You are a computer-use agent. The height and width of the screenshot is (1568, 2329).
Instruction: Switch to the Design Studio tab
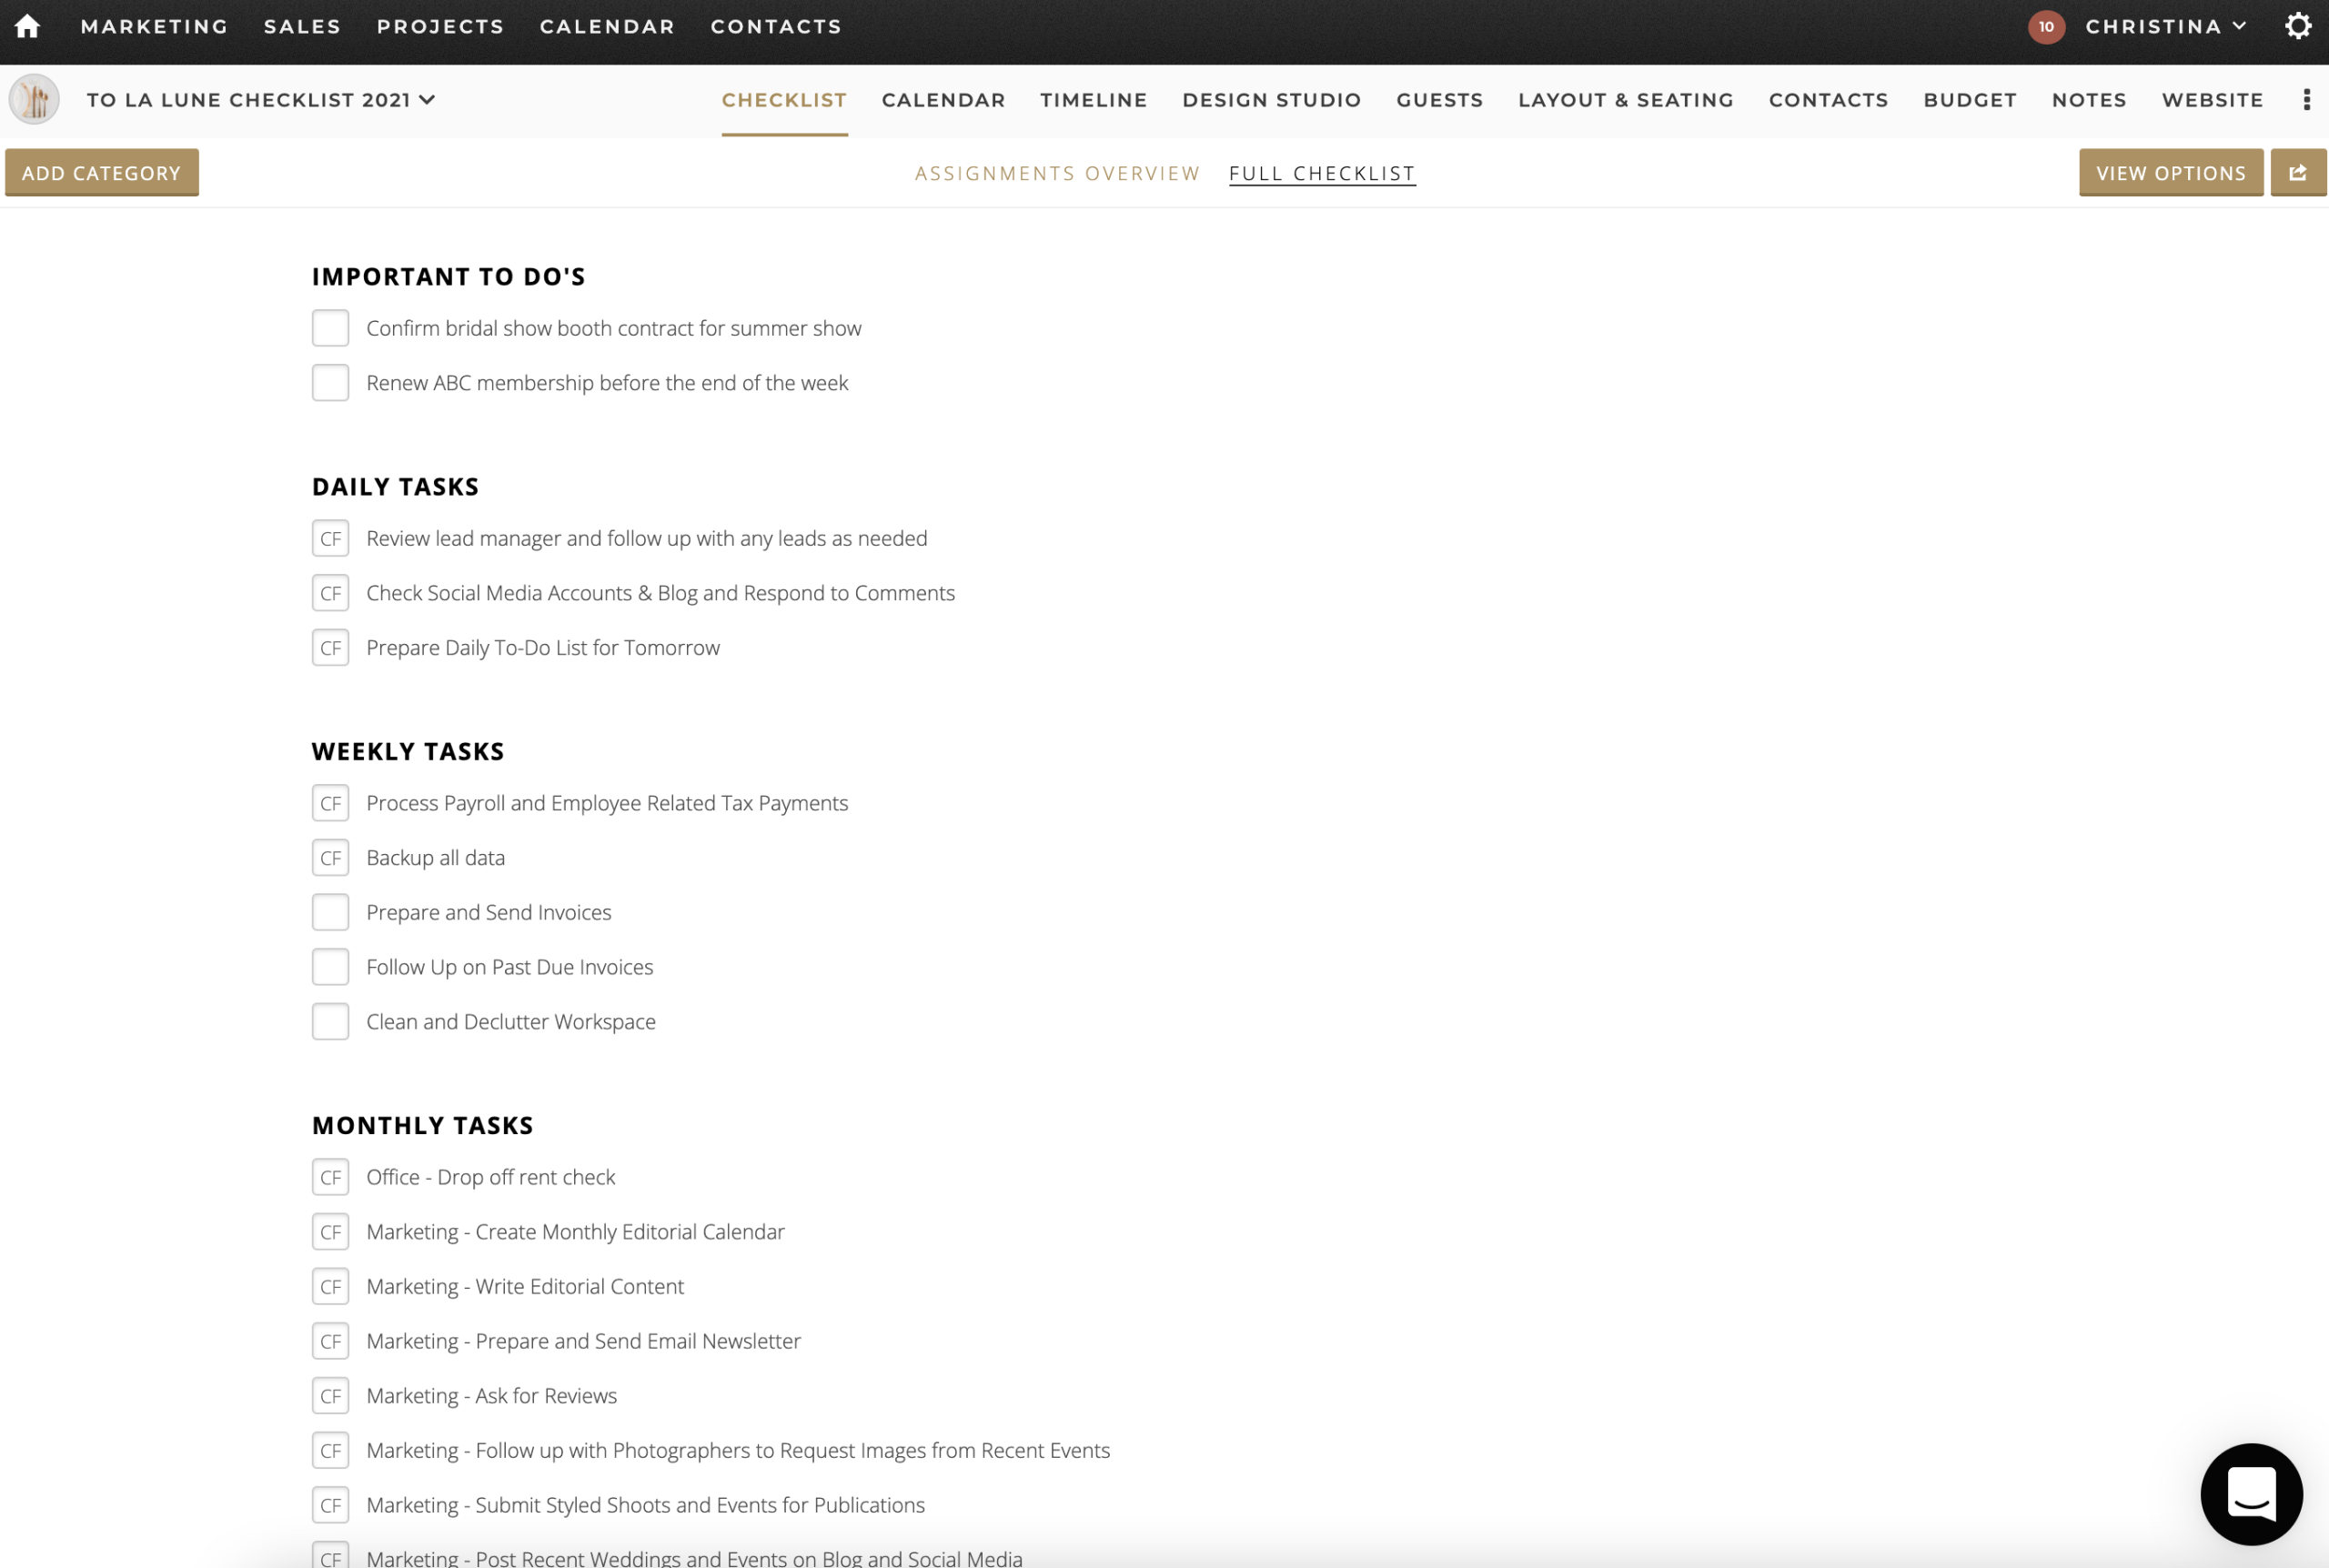point(1271,99)
